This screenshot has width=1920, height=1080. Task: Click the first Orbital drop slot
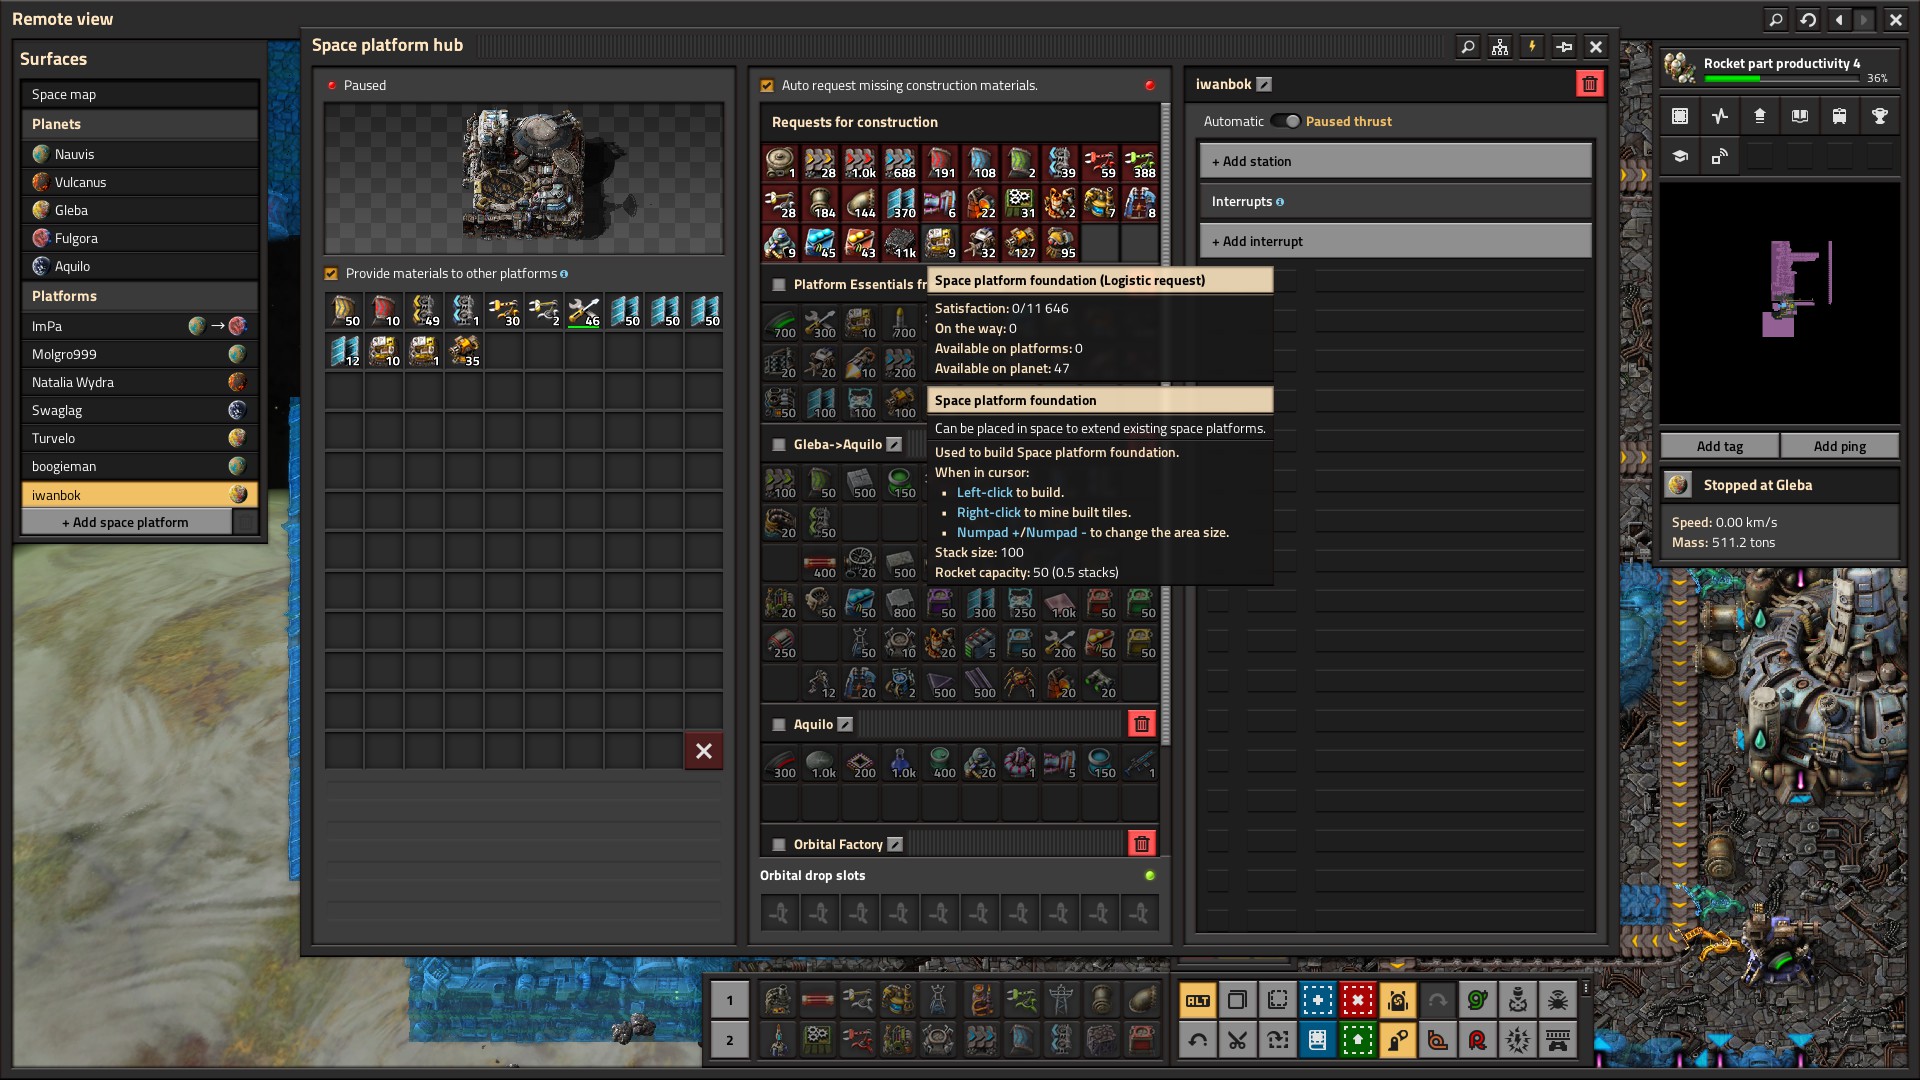tap(780, 913)
